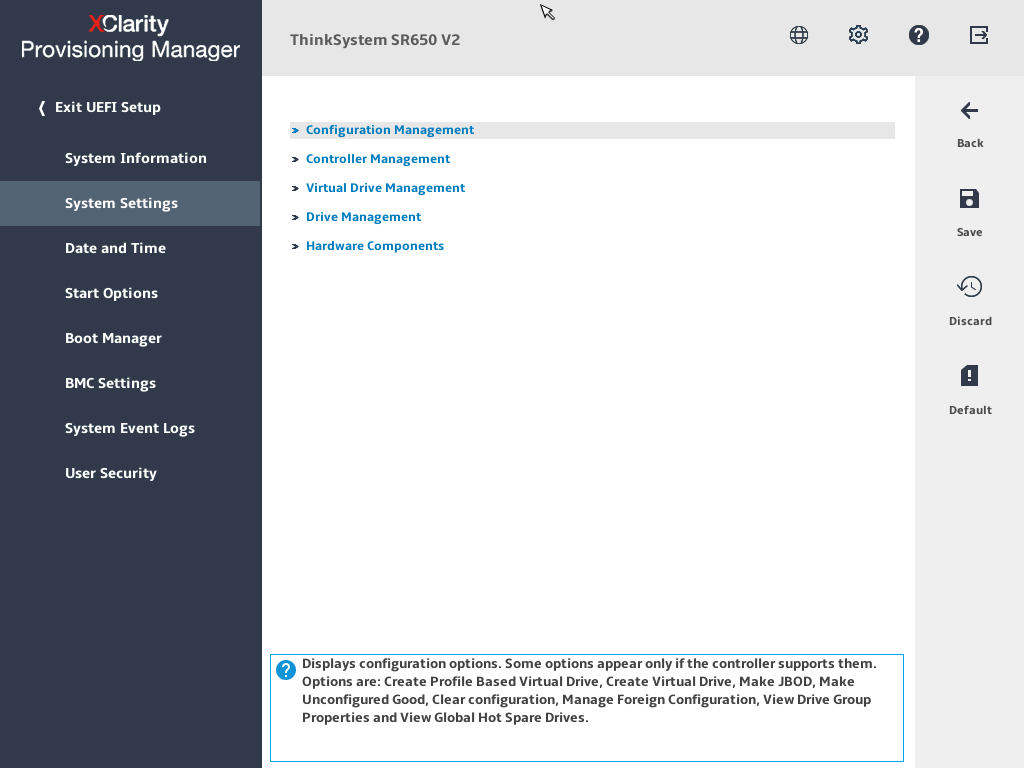The height and width of the screenshot is (768, 1024).
Task: Expand the Controller Management arrow
Action: (295, 159)
